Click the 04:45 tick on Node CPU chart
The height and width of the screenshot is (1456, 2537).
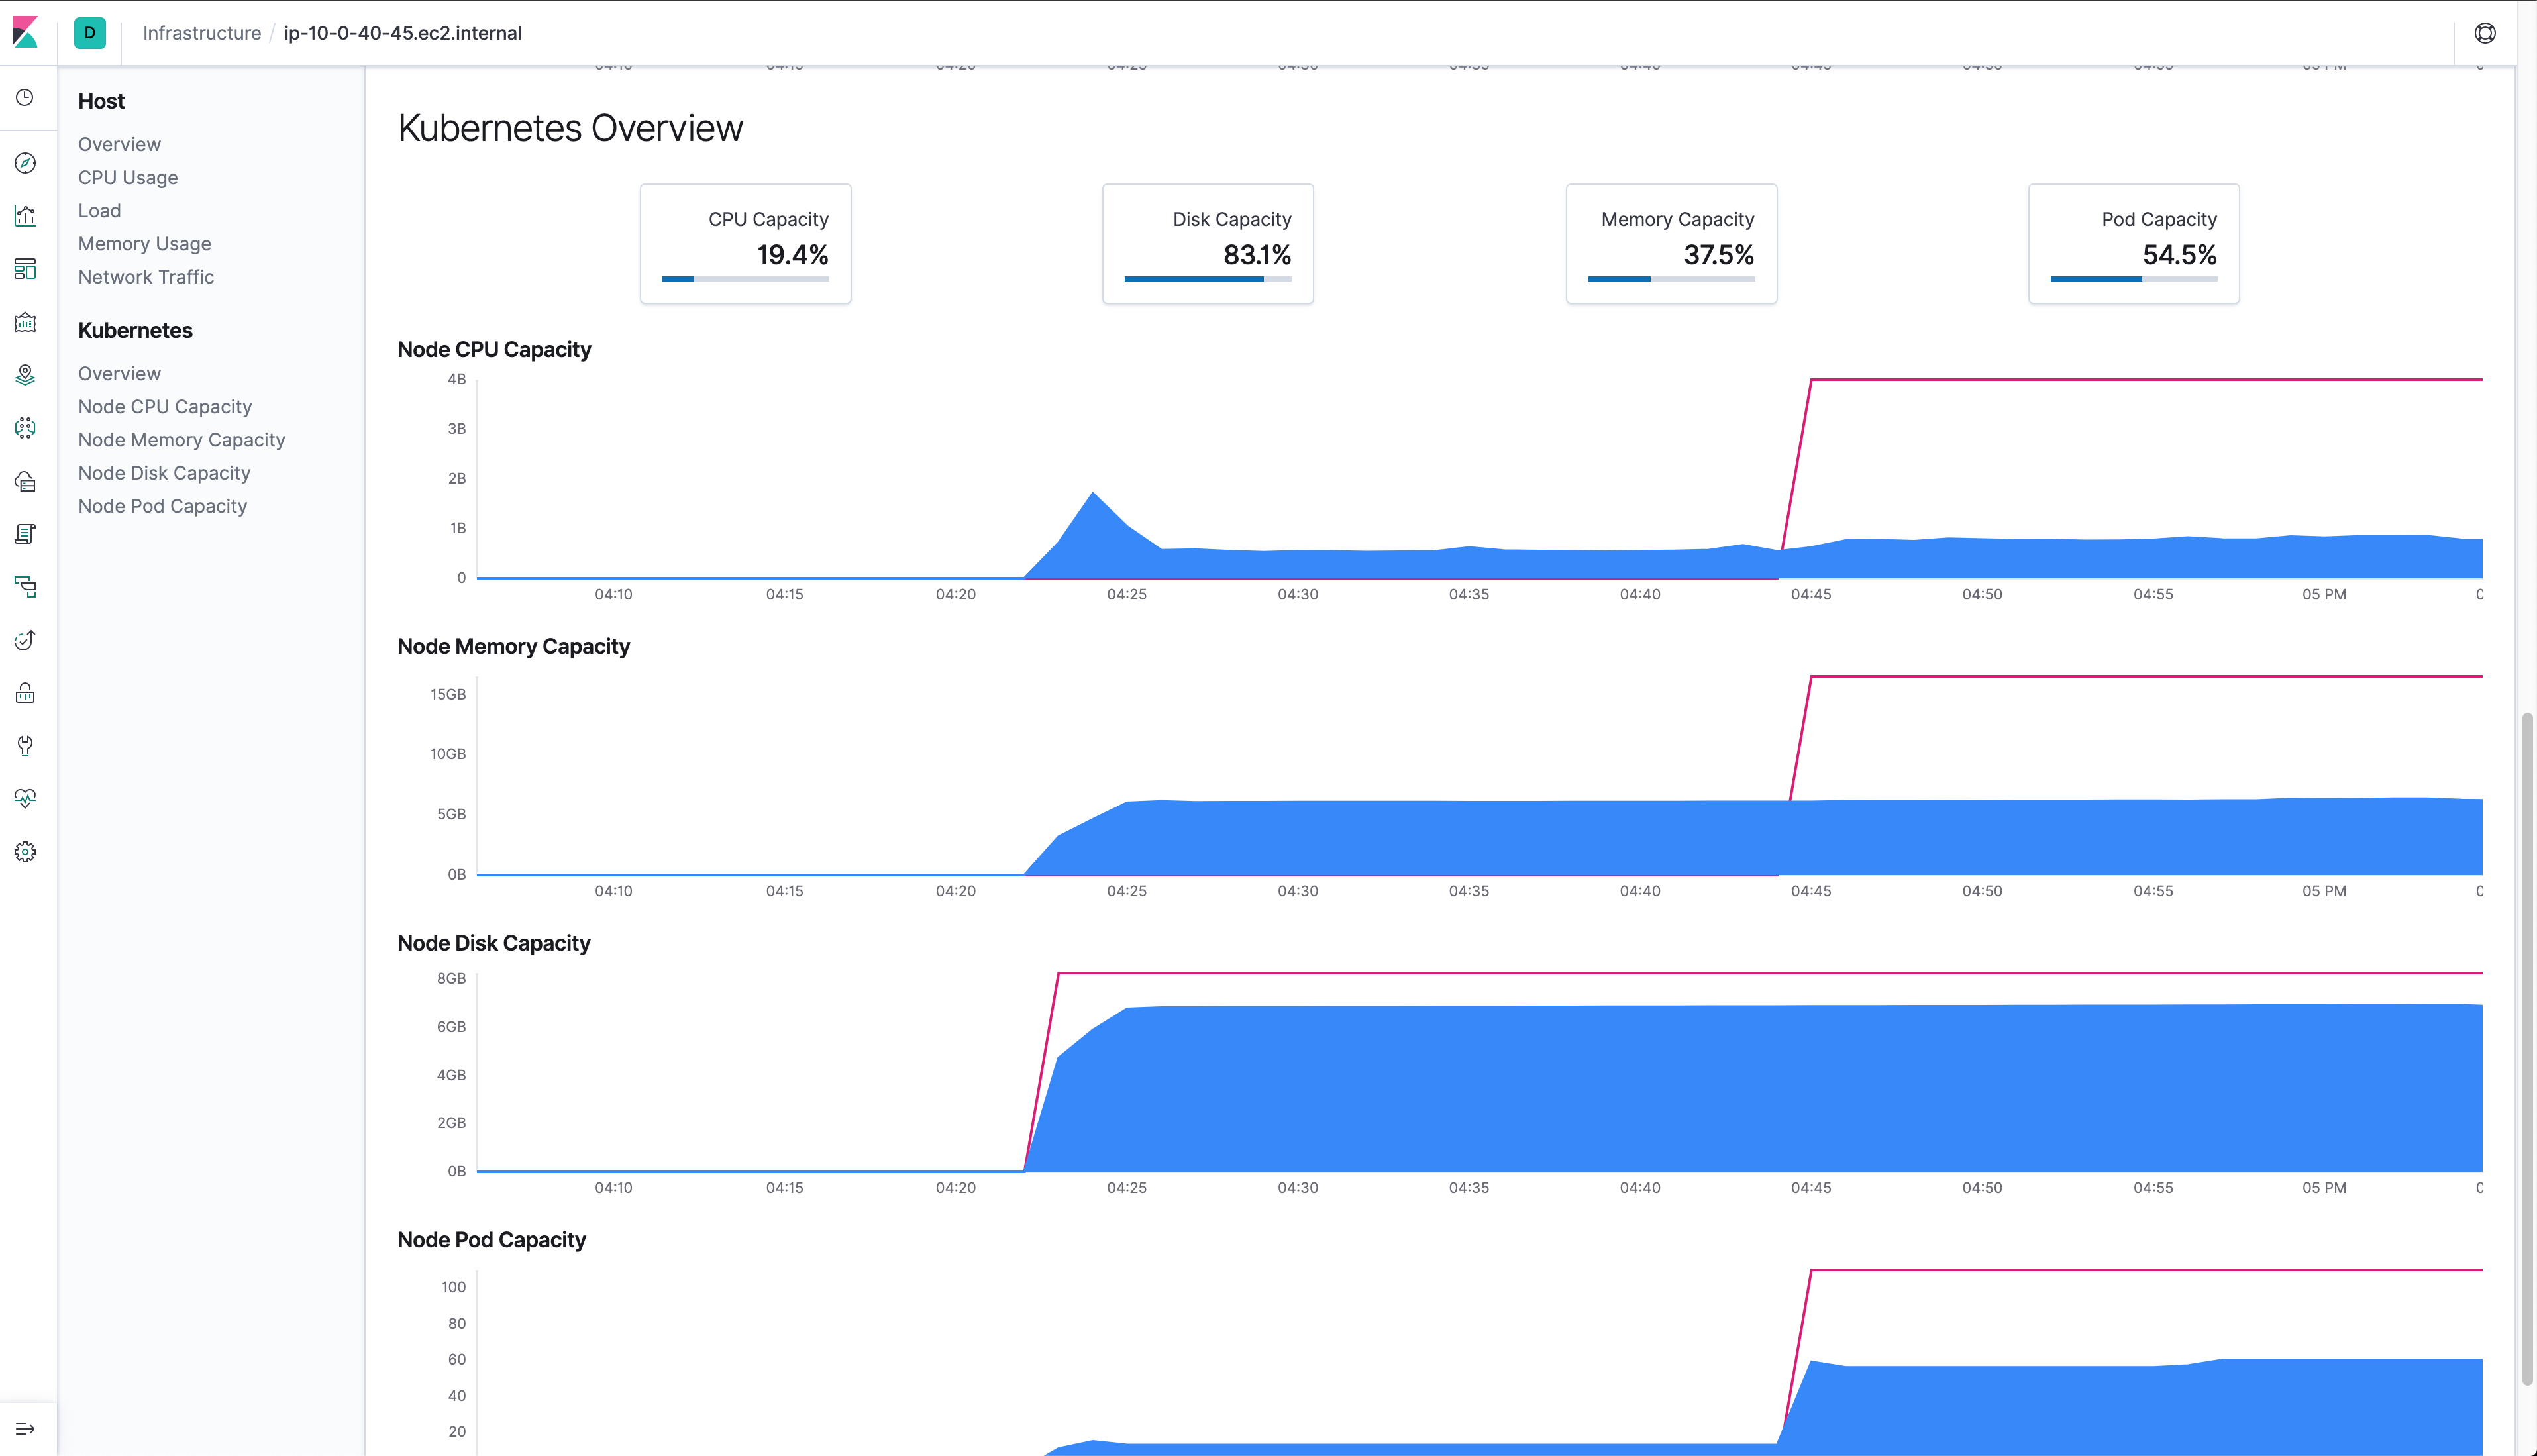(x=1811, y=594)
